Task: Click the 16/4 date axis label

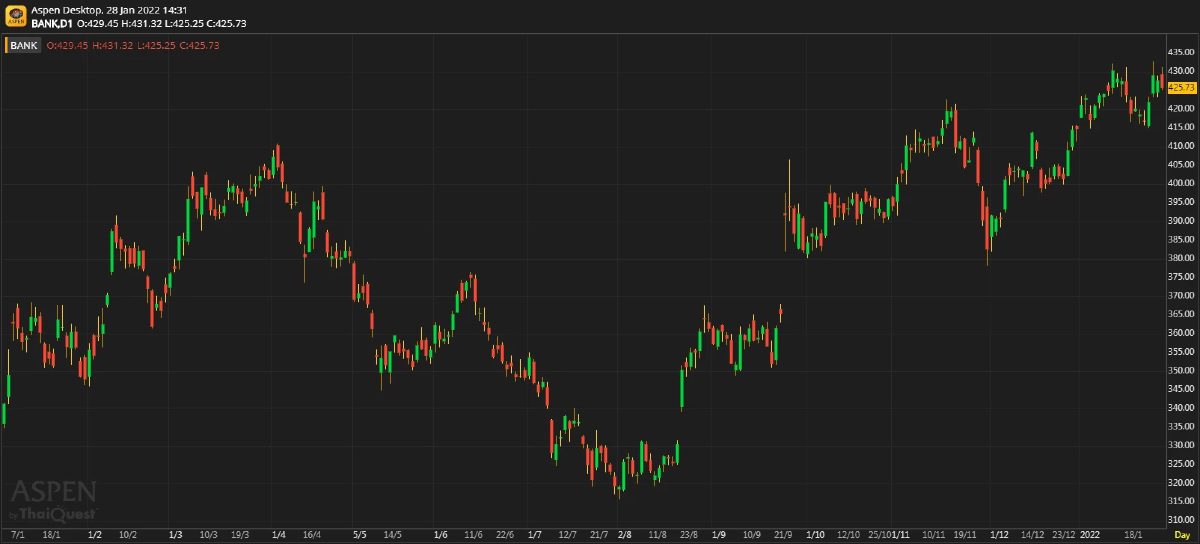Action: point(312,535)
